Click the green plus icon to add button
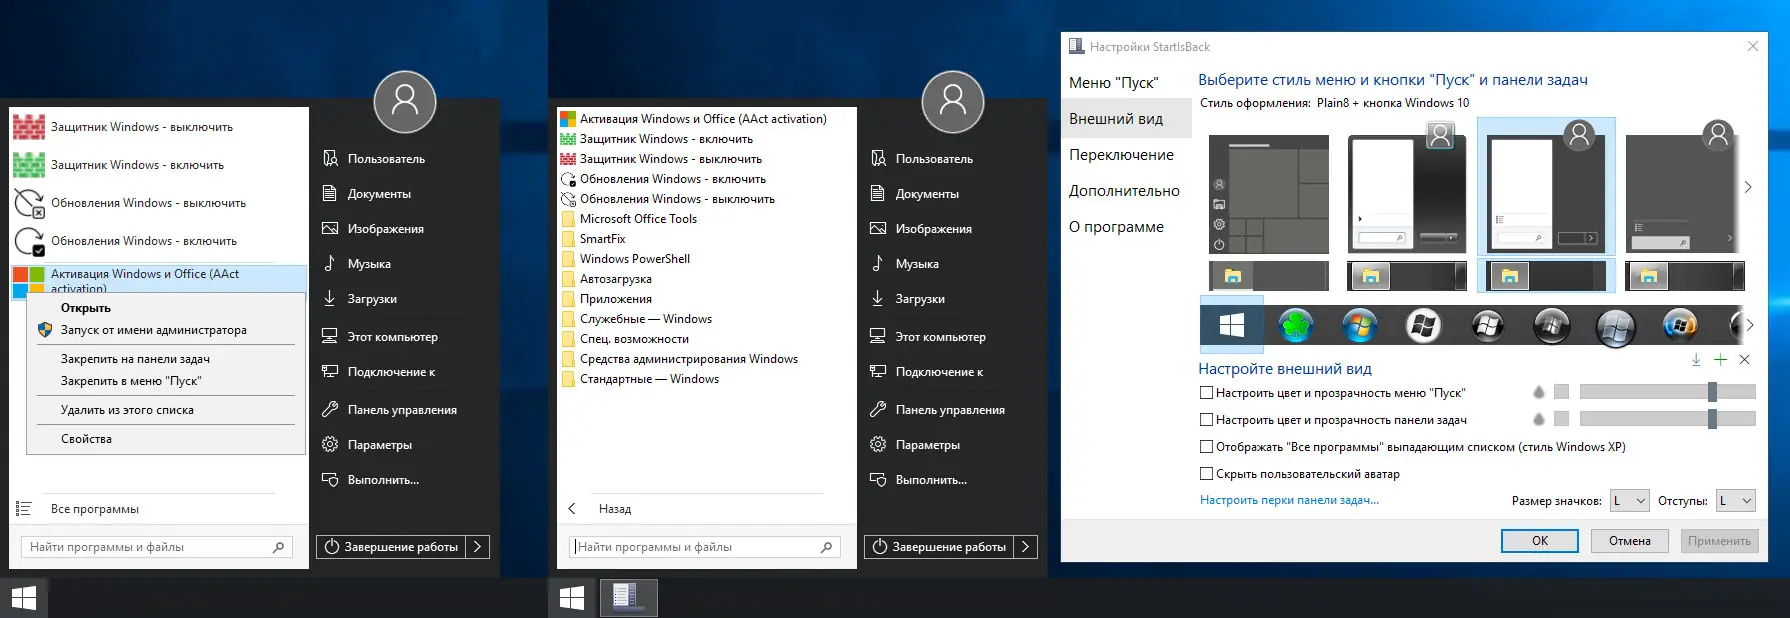Screen dimensions: 1790x618 (x=1720, y=360)
